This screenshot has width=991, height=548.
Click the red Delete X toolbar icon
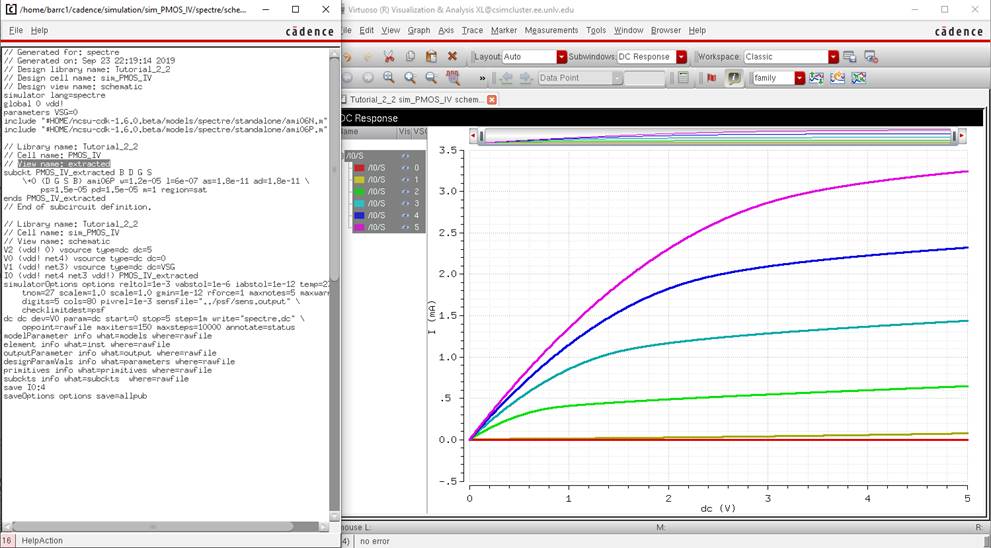[452, 57]
